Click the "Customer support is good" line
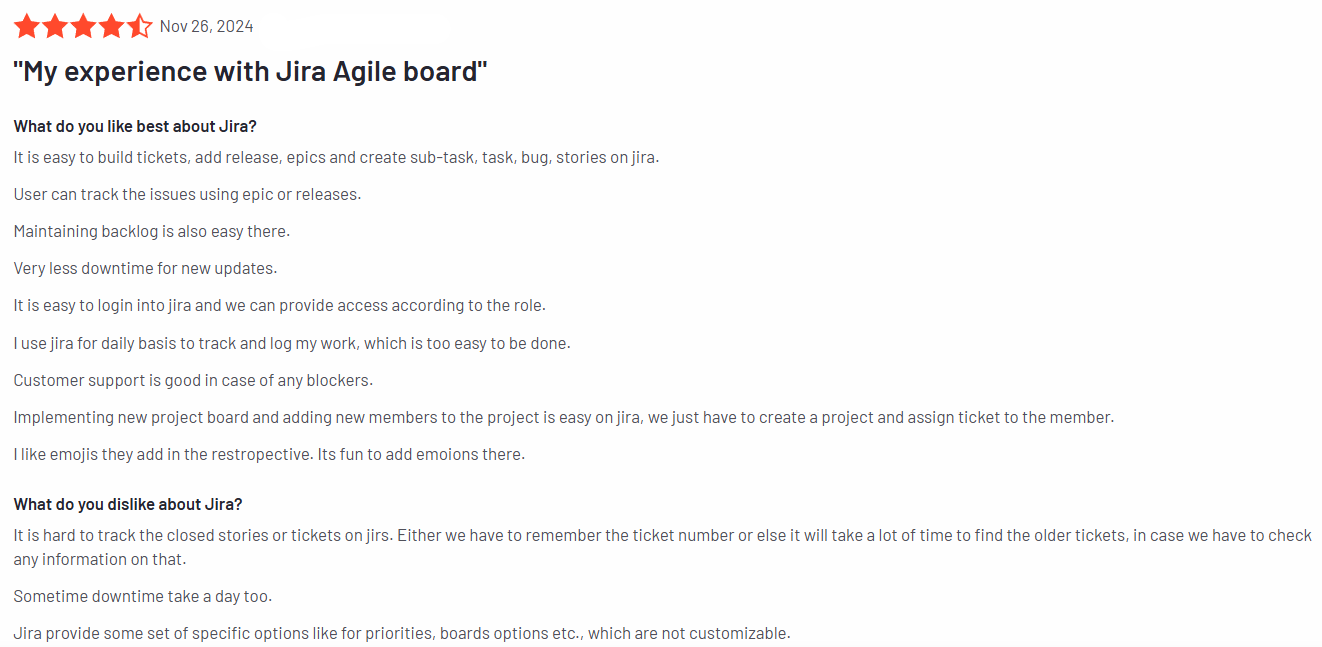This screenshot has width=1322, height=647. [193, 380]
